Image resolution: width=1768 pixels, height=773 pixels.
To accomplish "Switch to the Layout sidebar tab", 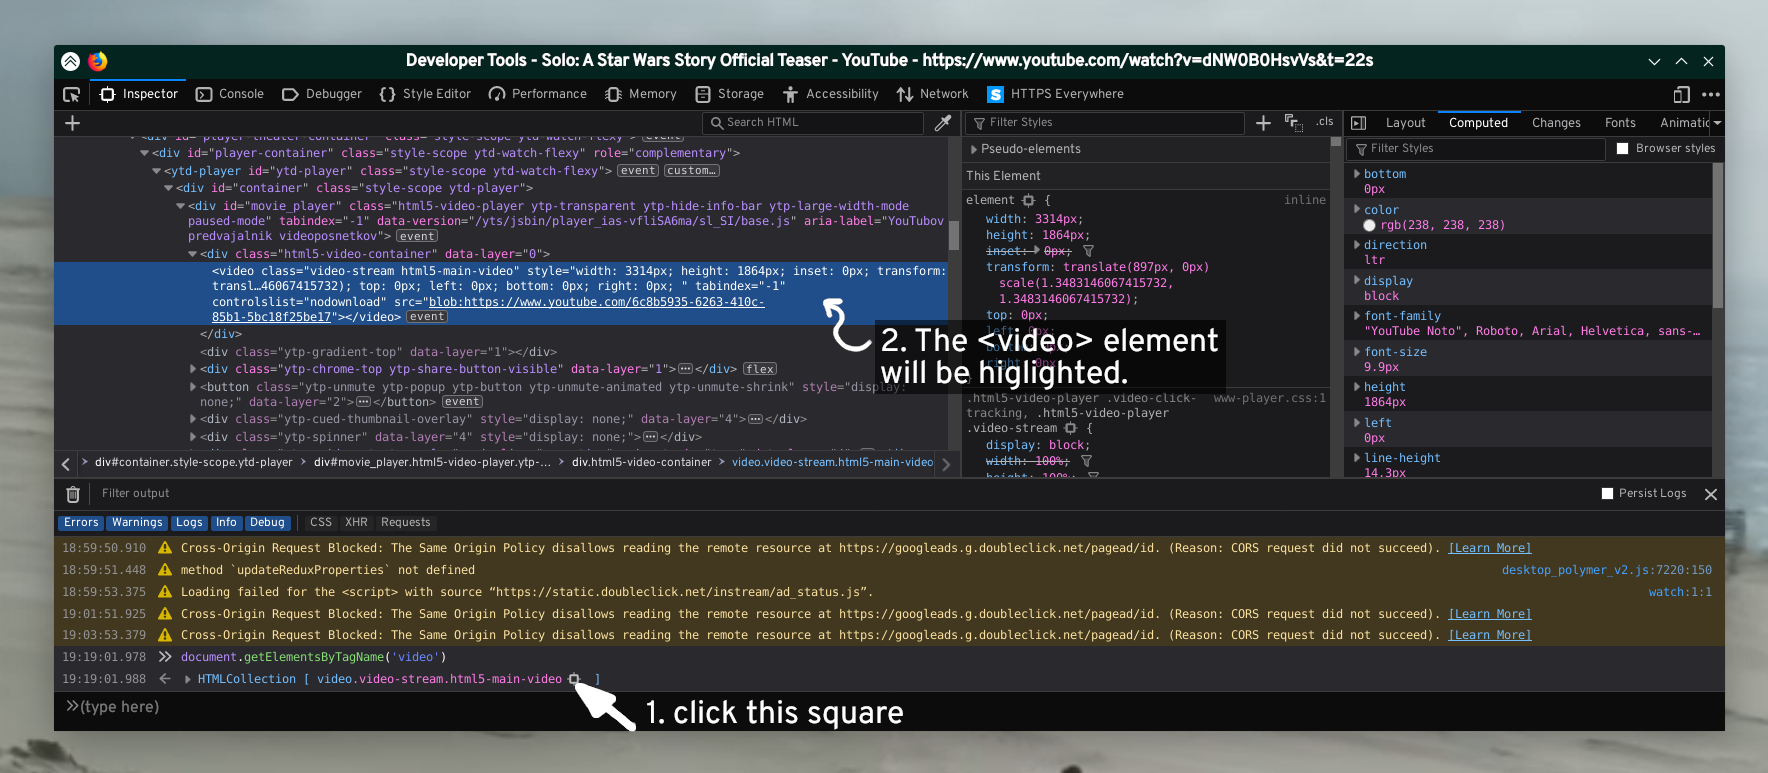I will point(1405,123).
